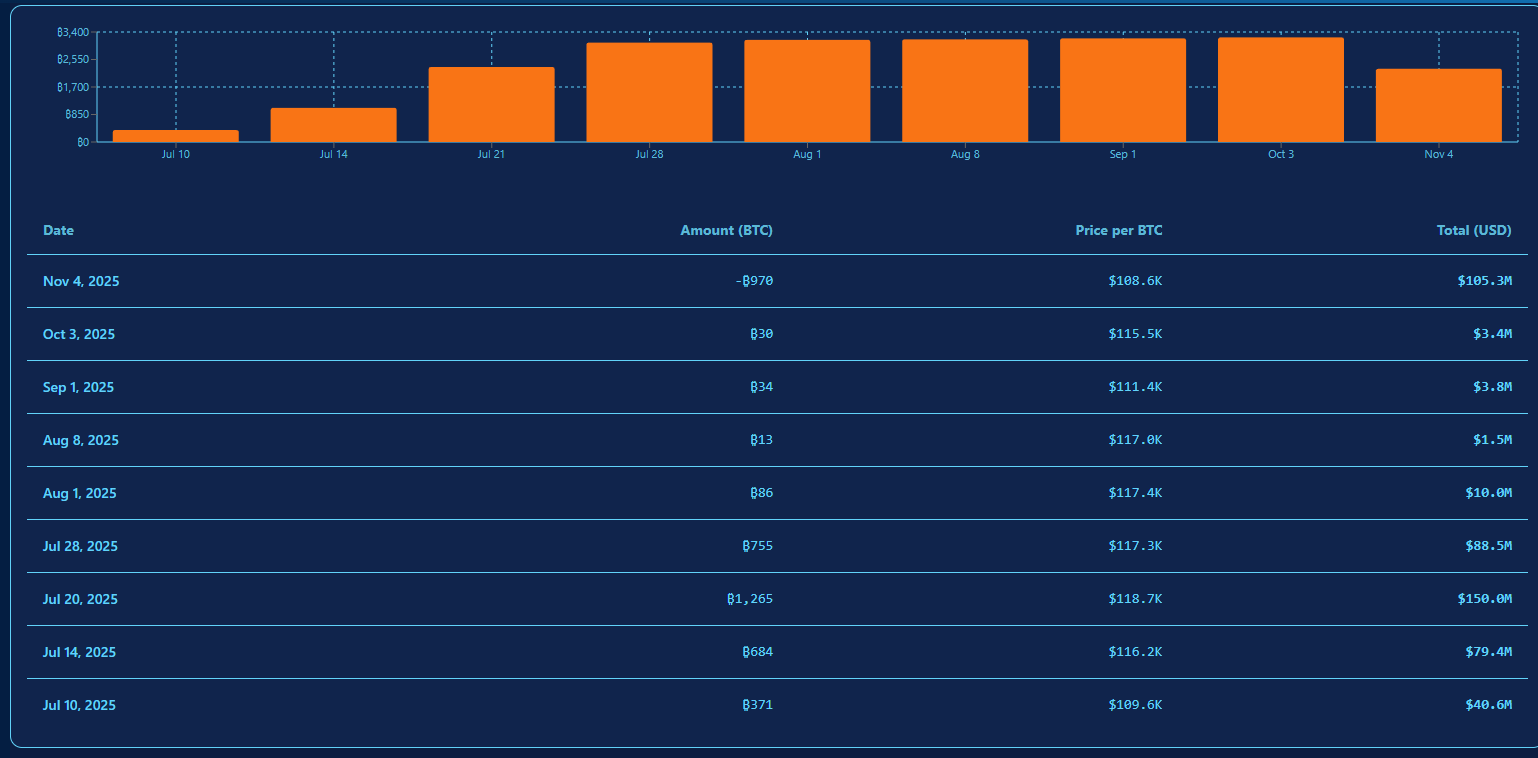This screenshot has height=758, width=1538.
Task: Select the Total (USD) column header
Action: tap(1473, 231)
